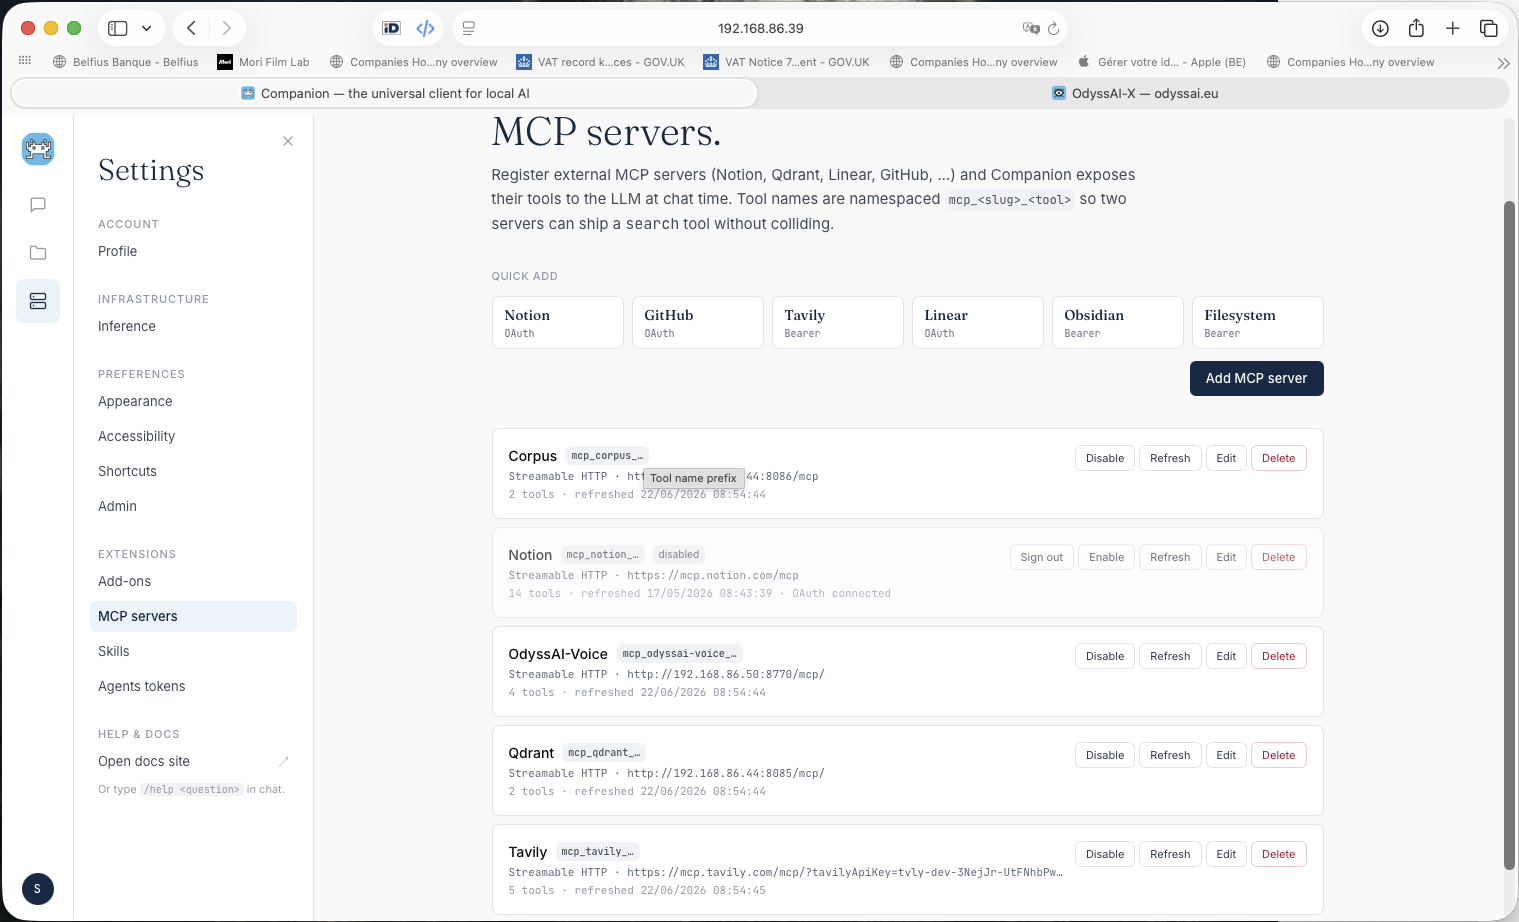Image resolution: width=1519 pixels, height=922 pixels.
Task: Open the ID extension icon
Action: coord(392,28)
